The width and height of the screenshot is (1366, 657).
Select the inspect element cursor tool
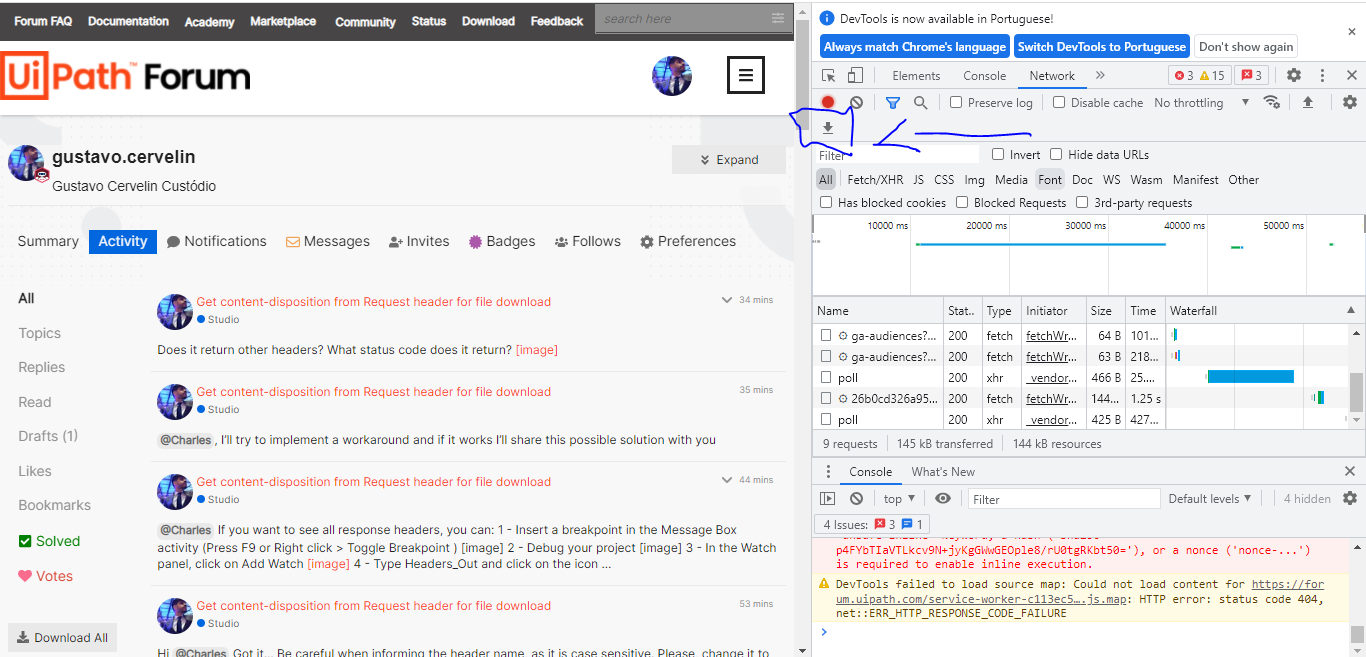pyautogui.click(x=826, y=75)
